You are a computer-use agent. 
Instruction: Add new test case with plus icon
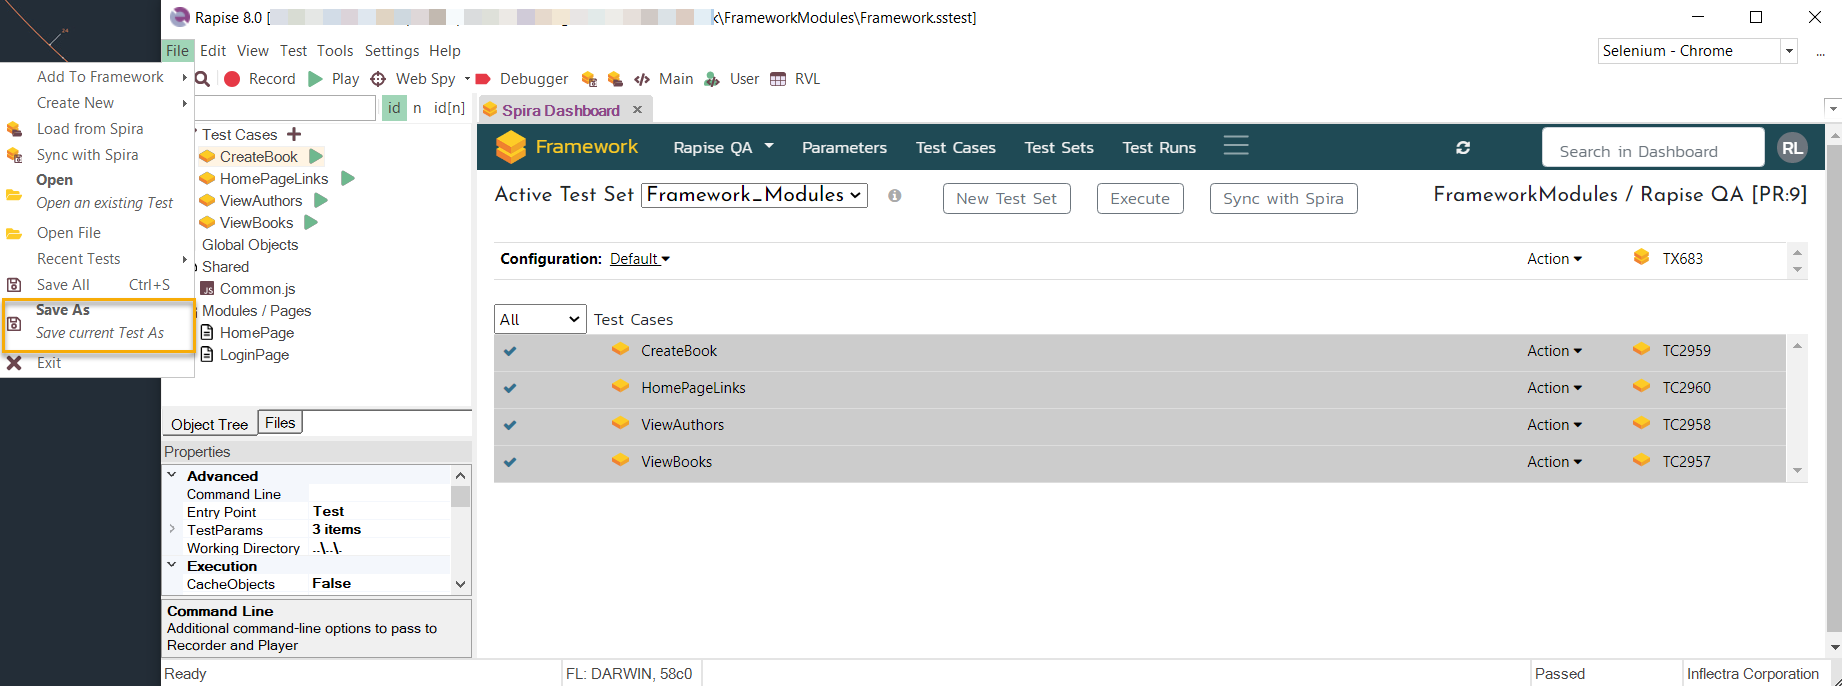click(294, 134)
